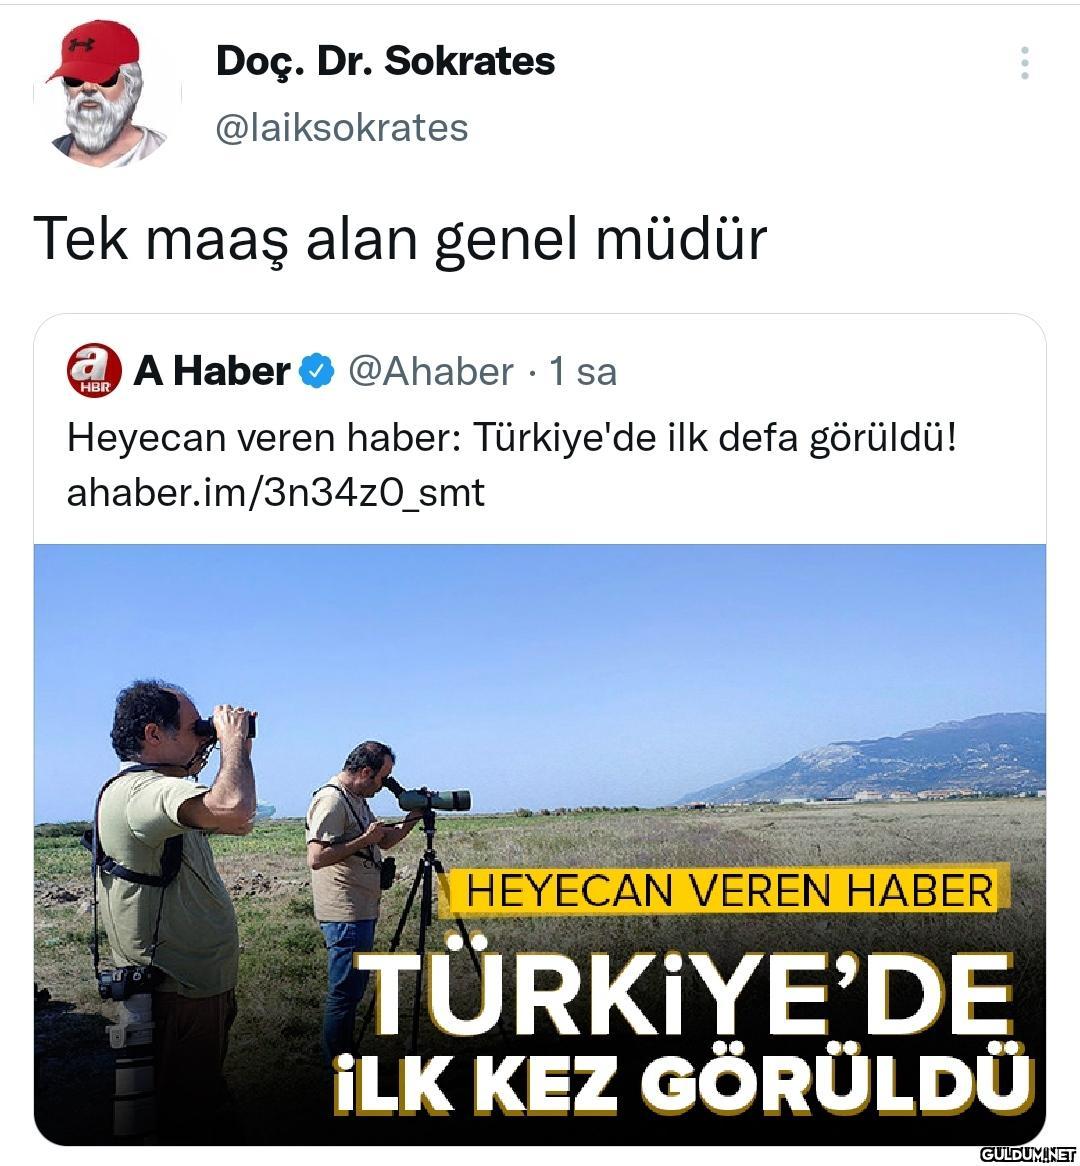Viewport: 1080px width, 1166px height.
Task: Tap the quoted tweet text 'Heyecan veren haber'
Action: coord(263,438)
